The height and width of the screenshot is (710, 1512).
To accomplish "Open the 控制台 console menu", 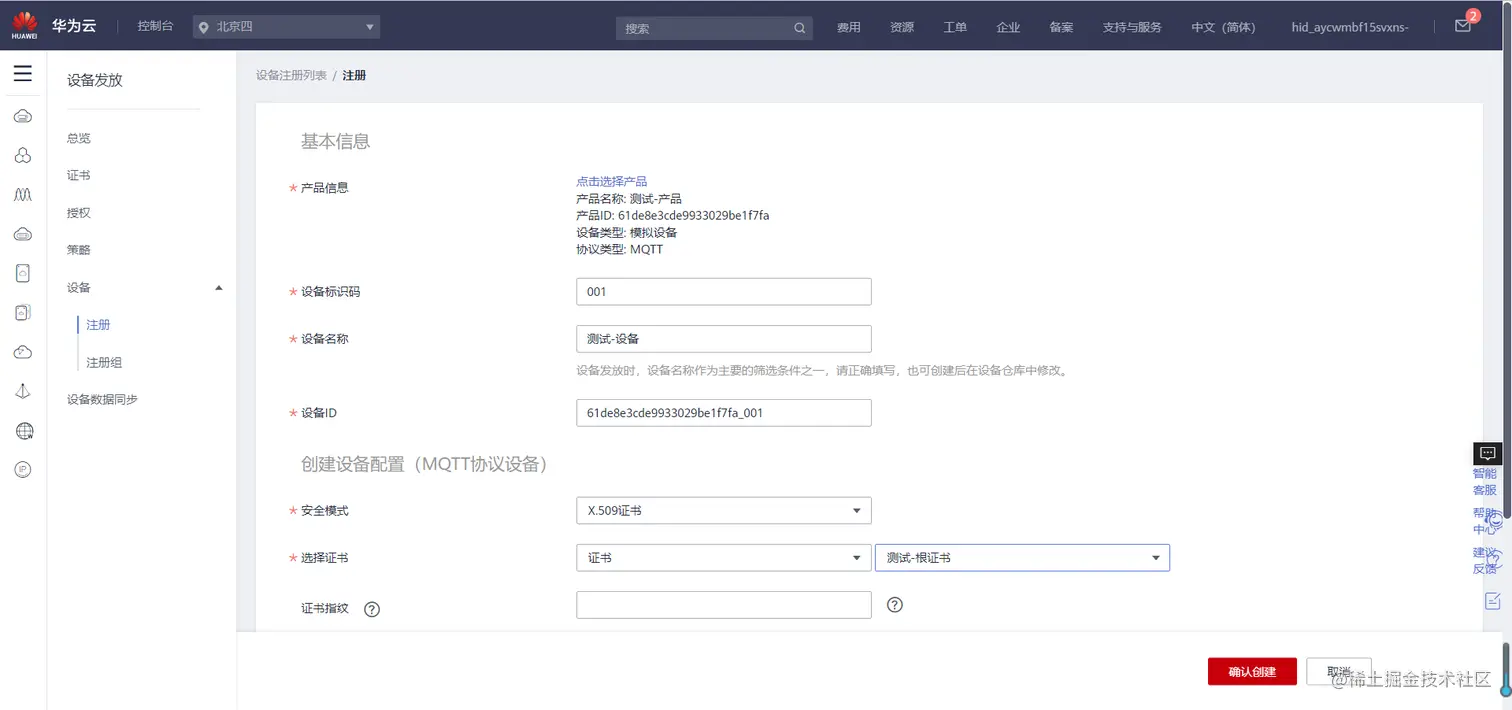I will point(154,26).
